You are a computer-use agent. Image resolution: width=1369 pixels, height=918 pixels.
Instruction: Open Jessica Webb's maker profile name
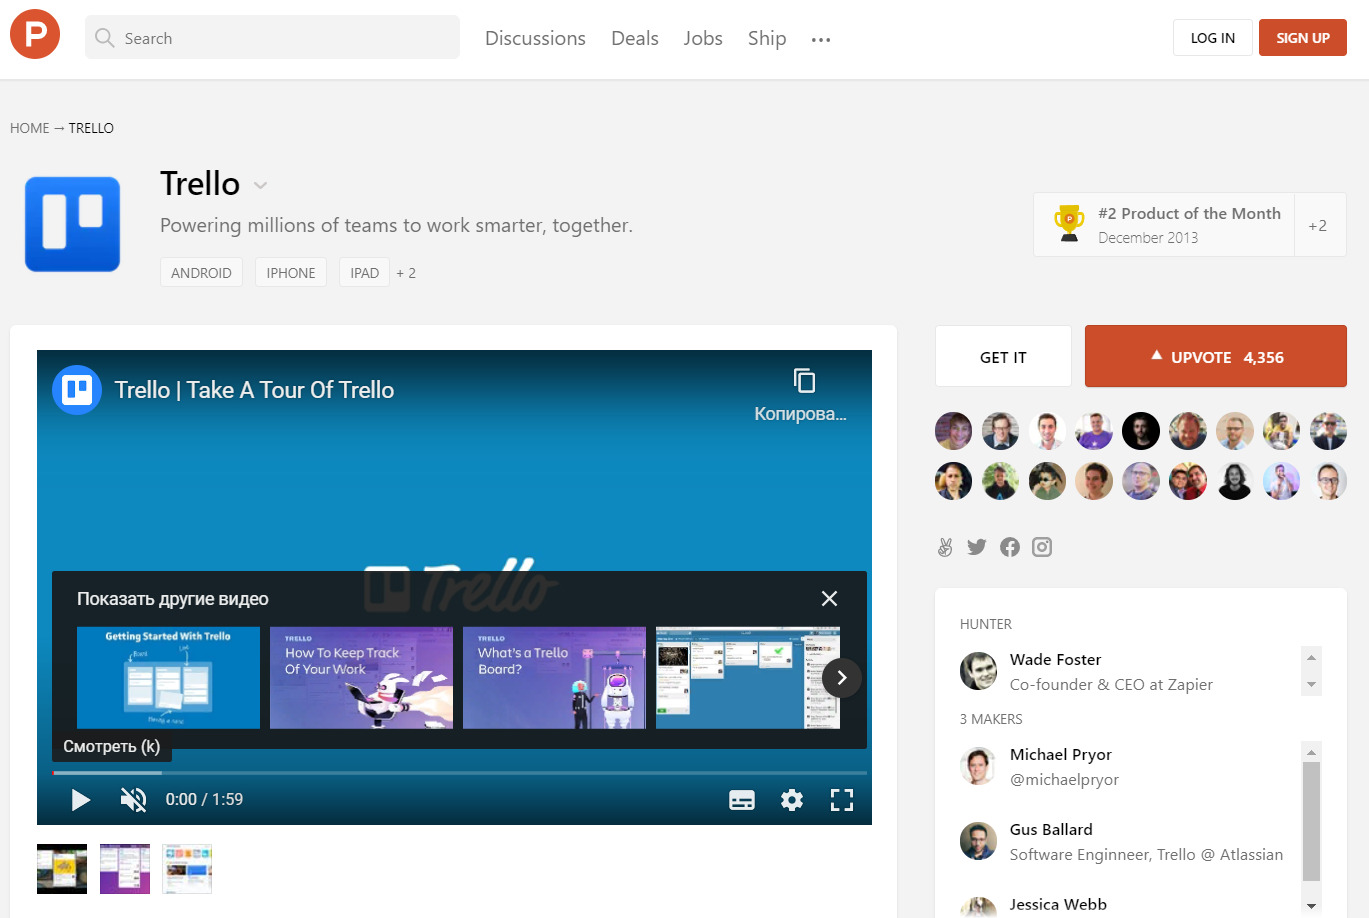[x=1058, y=904]
